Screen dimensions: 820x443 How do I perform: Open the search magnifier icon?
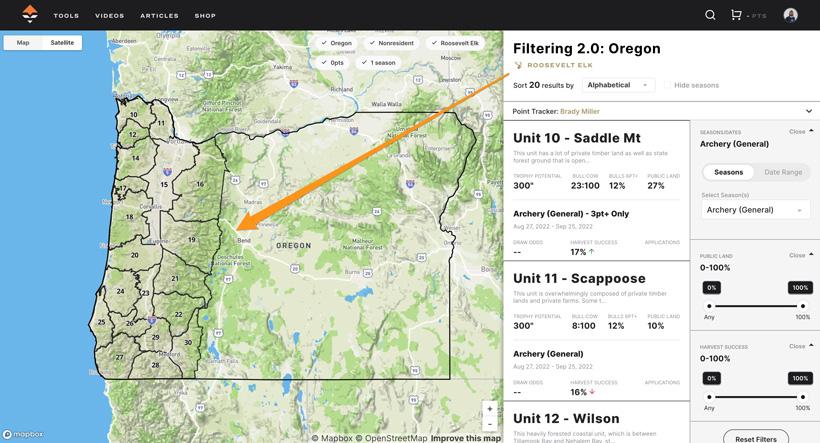tap(710, 15)
